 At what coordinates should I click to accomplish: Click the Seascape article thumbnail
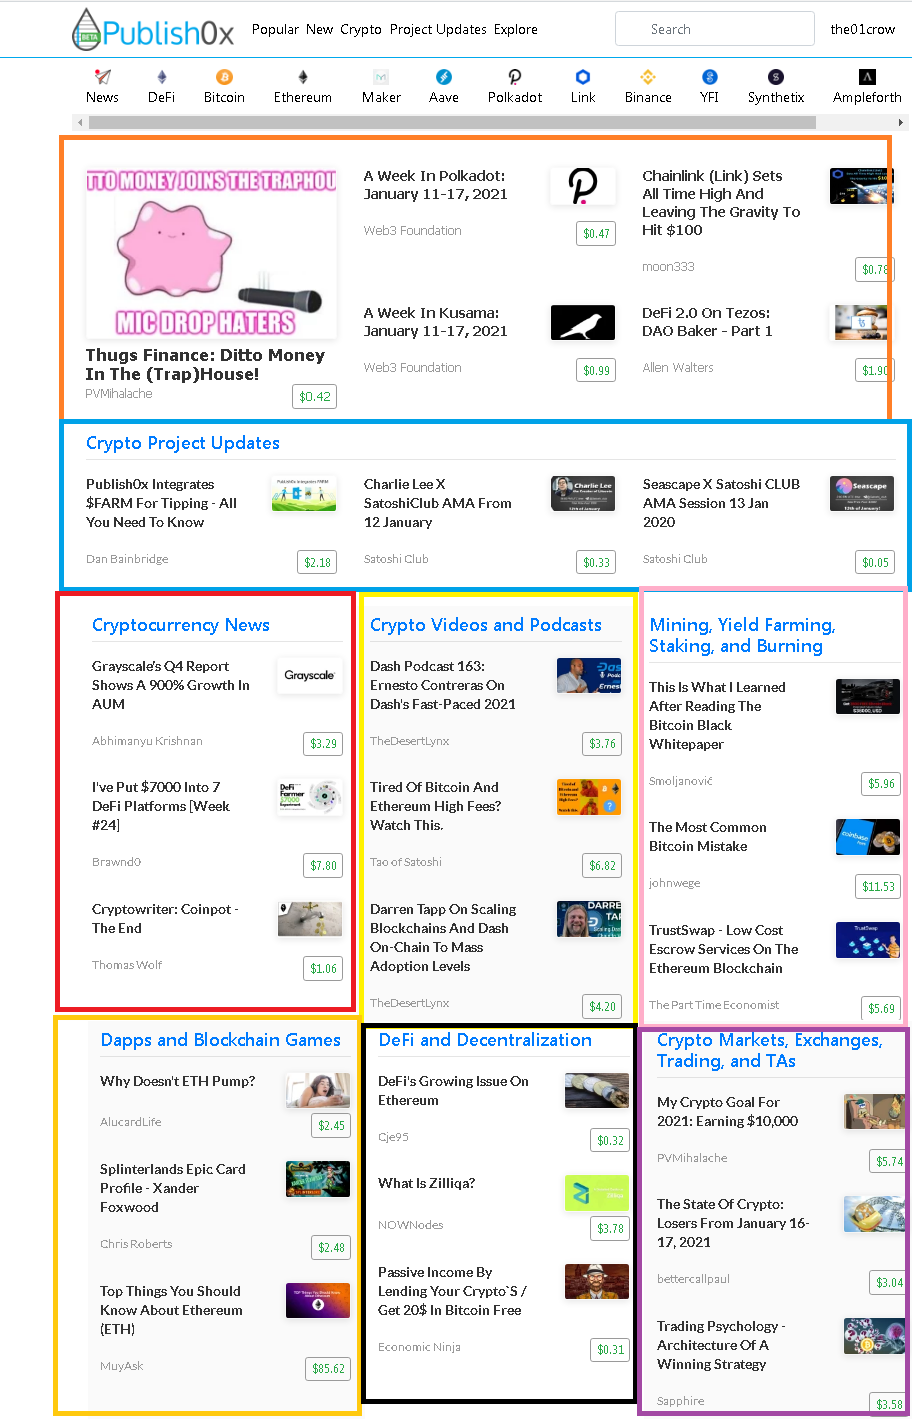click(x=862, y=494)
